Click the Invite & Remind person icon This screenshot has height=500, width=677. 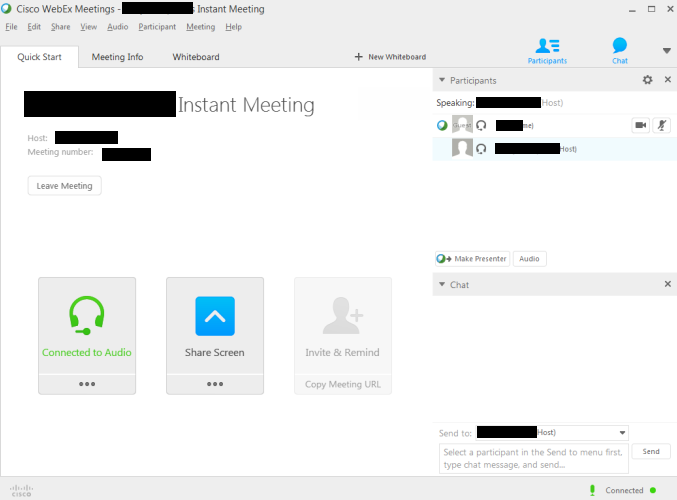(343, 316)
